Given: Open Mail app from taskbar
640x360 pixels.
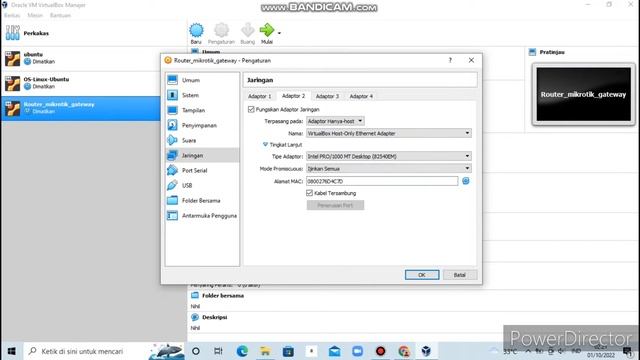Looking at the screenshot, I should 334,351.
